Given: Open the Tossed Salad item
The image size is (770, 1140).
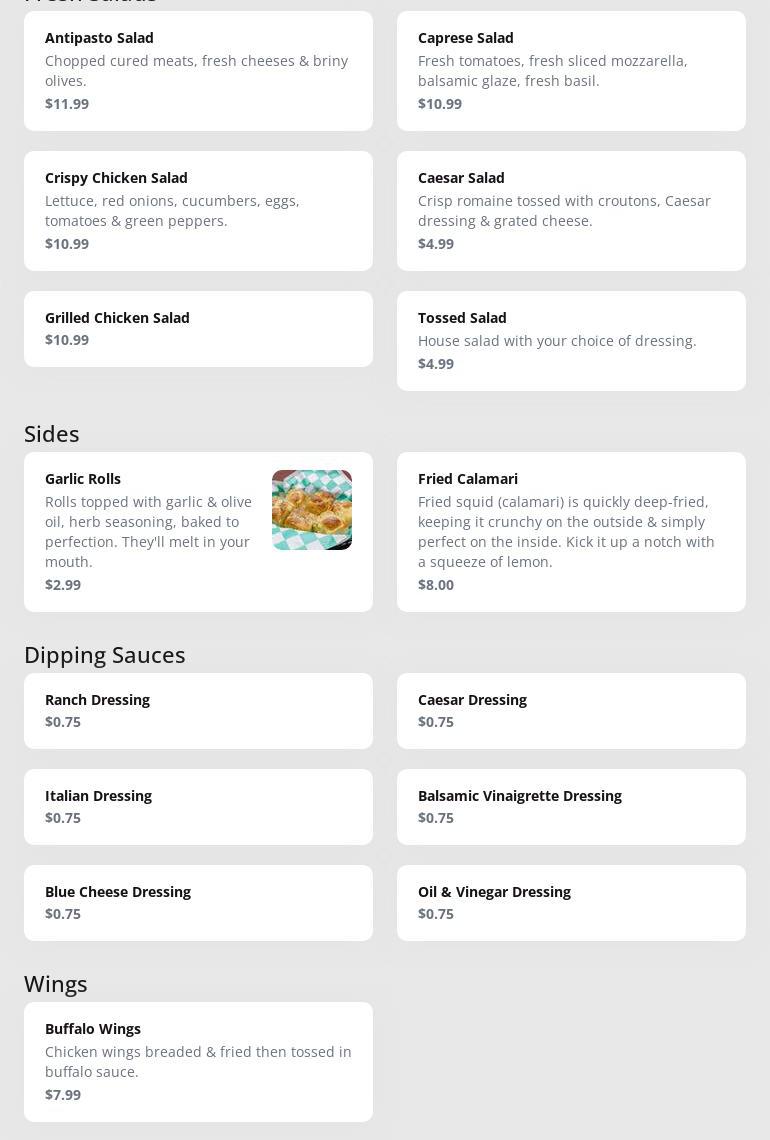Looking at the screenshot, I should point(571,341).
